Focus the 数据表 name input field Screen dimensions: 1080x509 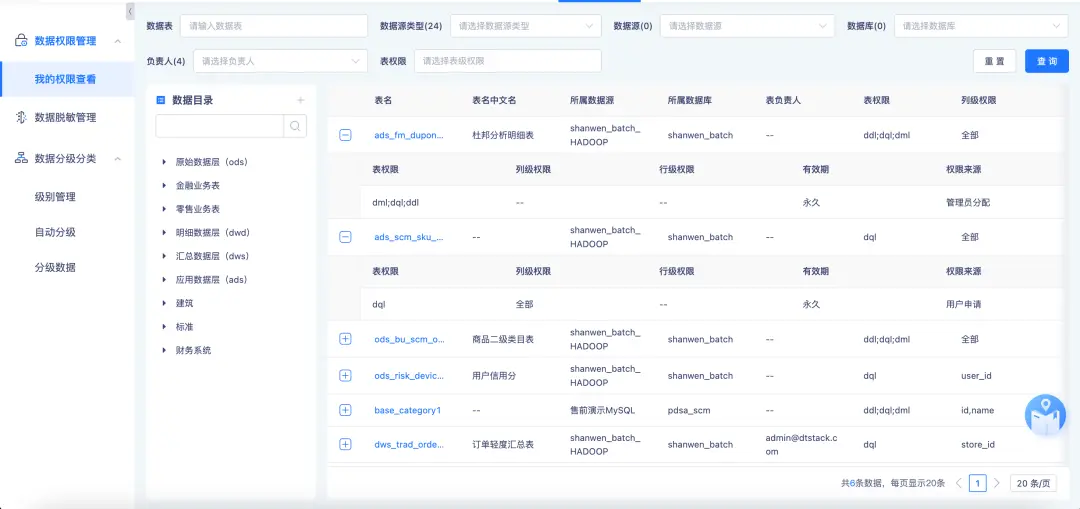coord(274,26)
